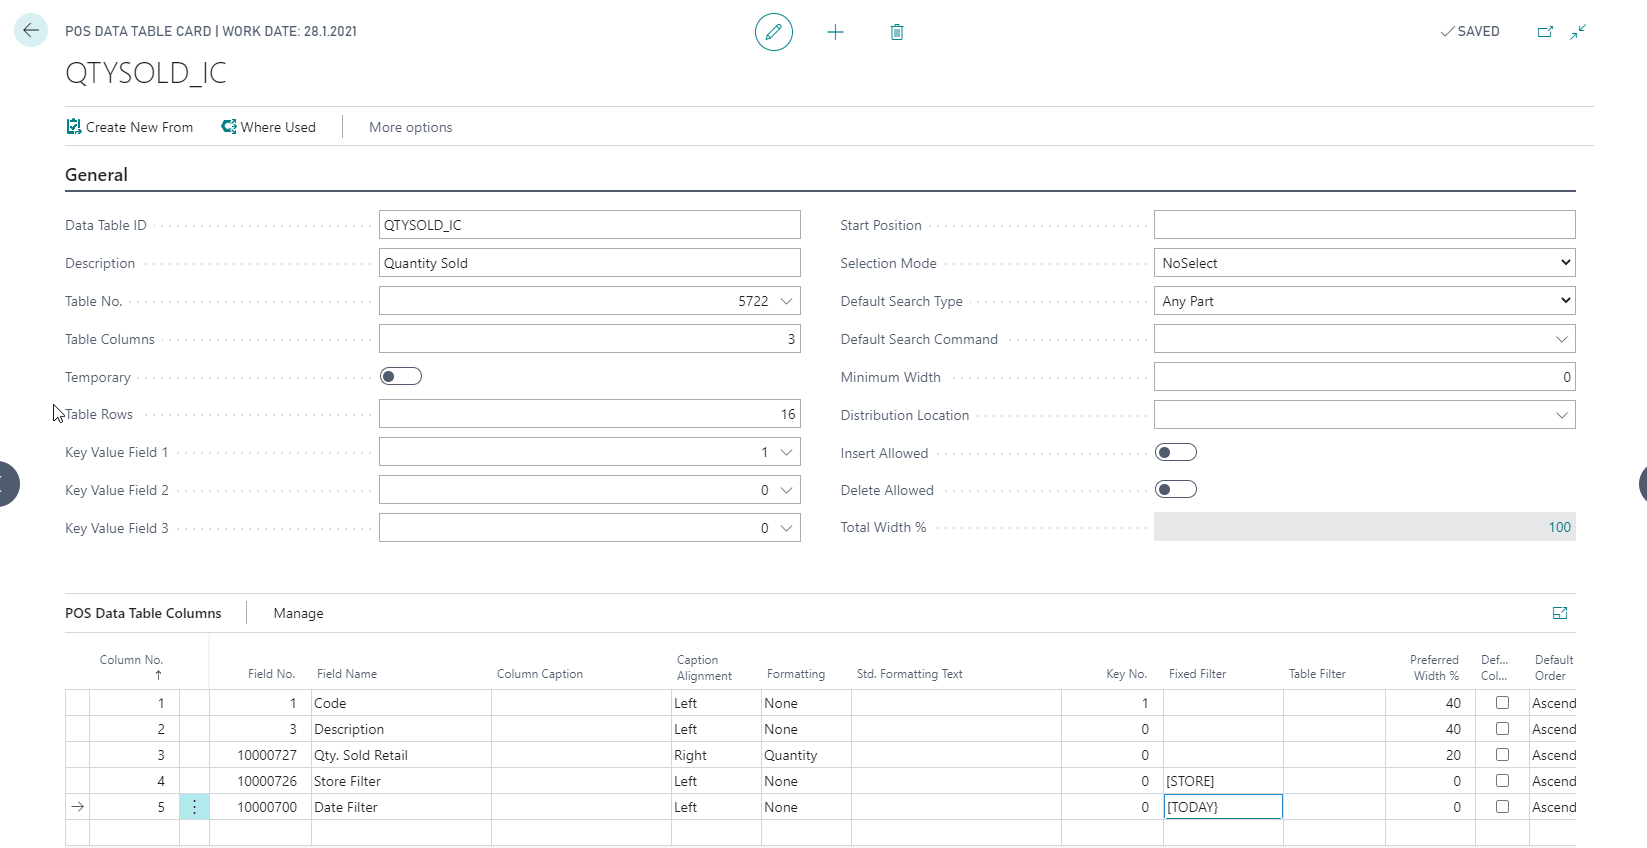Open row options menu for column 5
The width and height of the screenshot is (1647, 848).
[x=194, y=807]
